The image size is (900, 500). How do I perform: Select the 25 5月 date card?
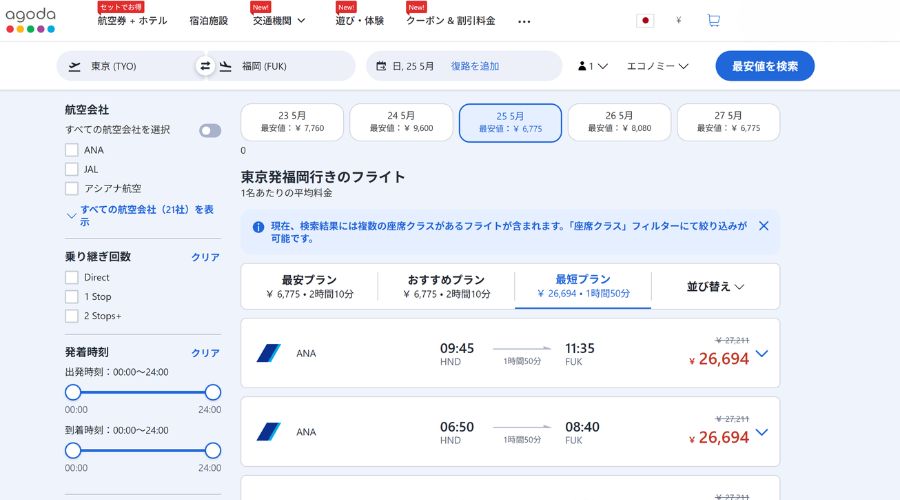point(510,123)
